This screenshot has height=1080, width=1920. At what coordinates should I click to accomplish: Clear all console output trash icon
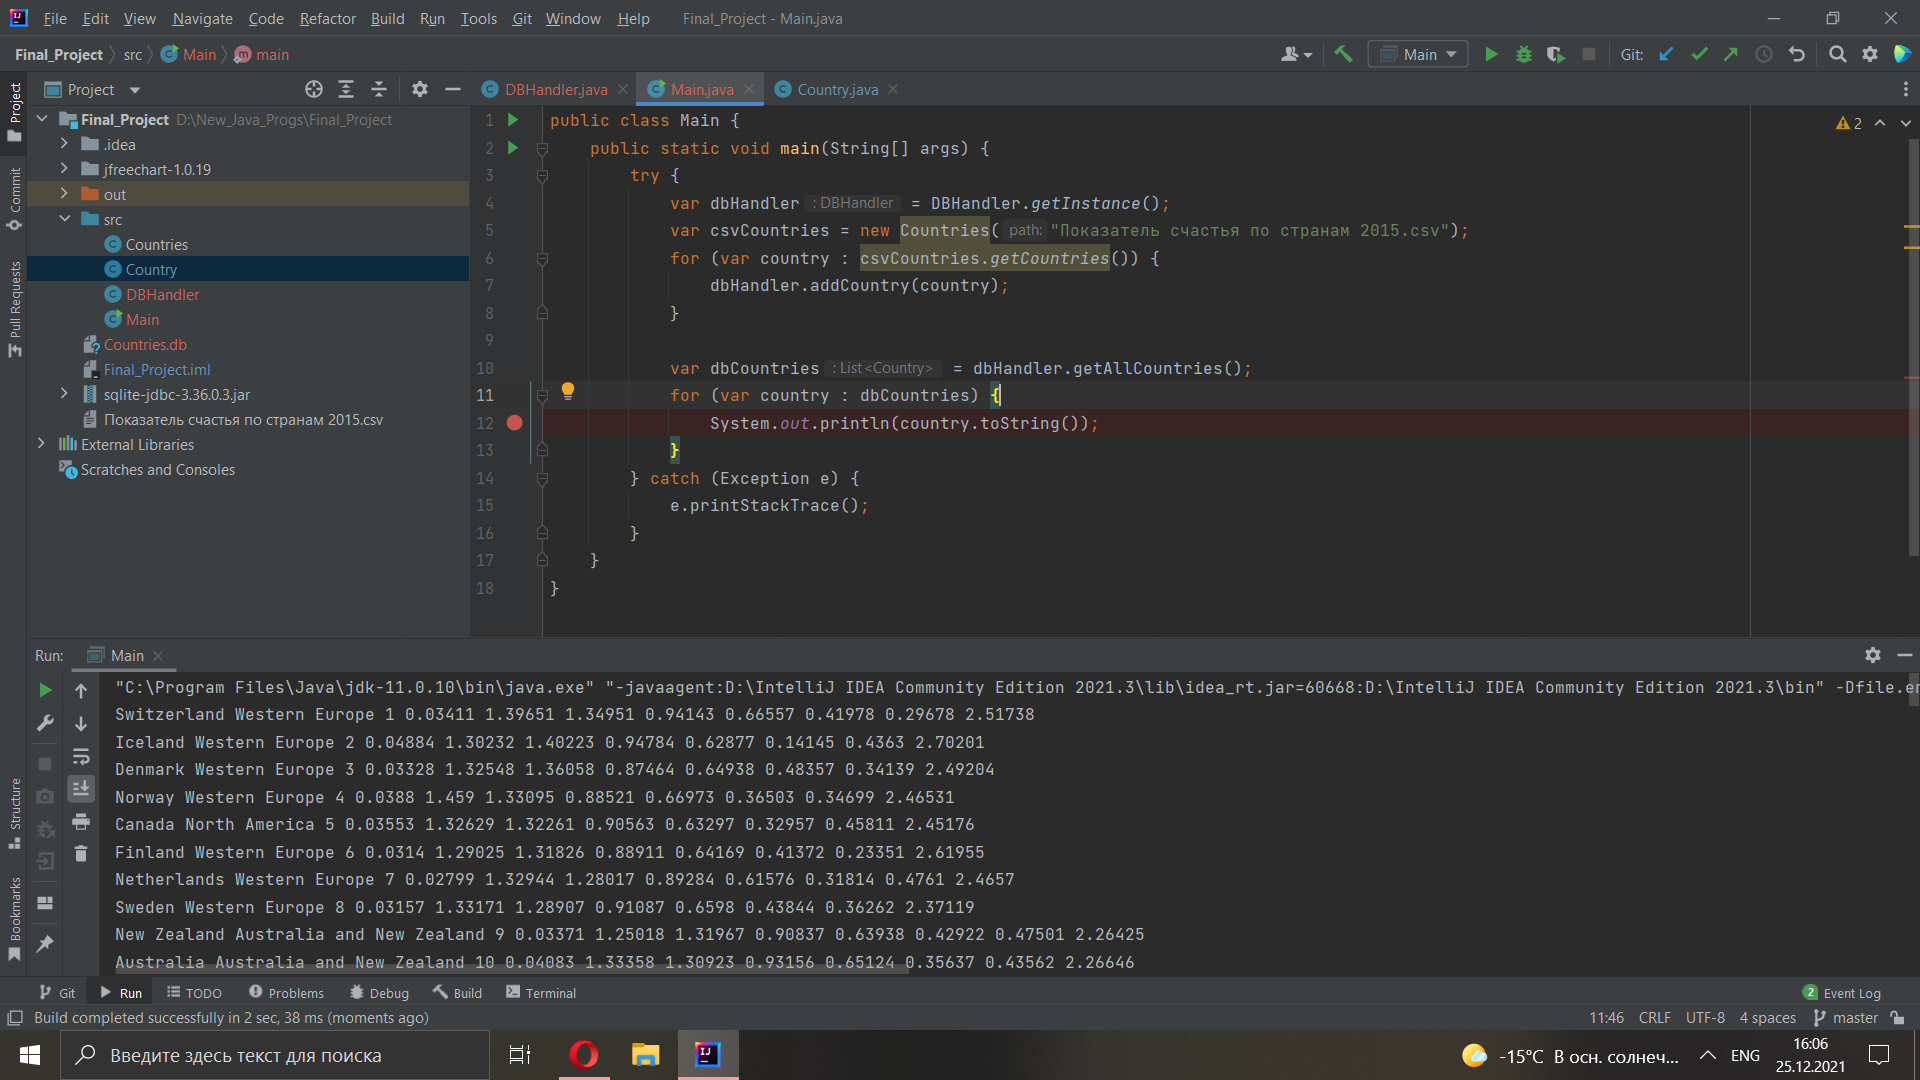(x=81, y=854)
